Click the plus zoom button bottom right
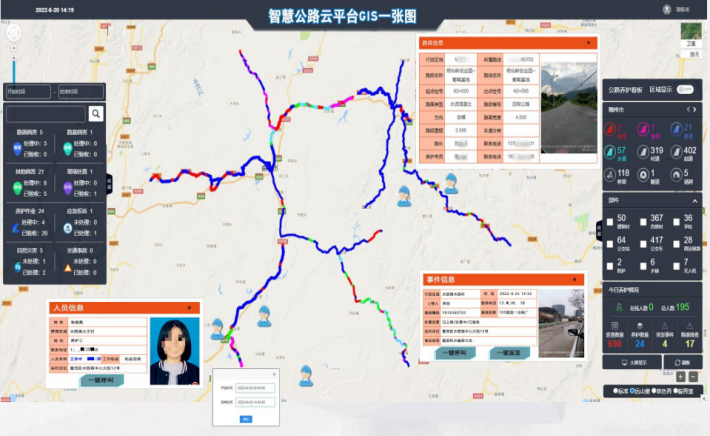Viewport: 710px width, 436px height. pos(681,377)
